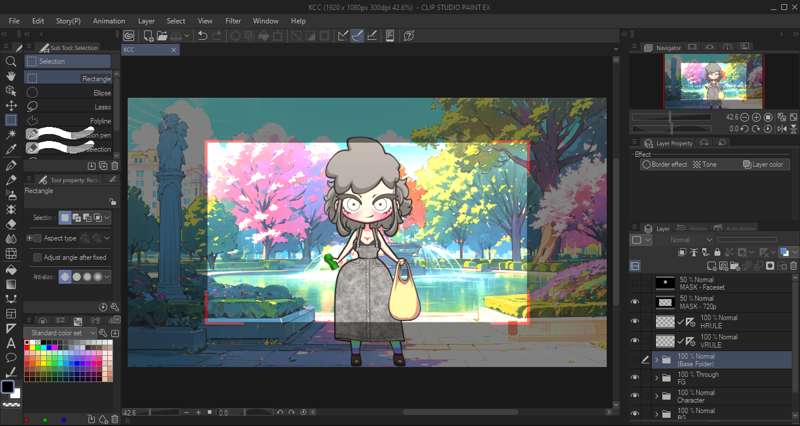Zoom out in Navigator panel

745,117
